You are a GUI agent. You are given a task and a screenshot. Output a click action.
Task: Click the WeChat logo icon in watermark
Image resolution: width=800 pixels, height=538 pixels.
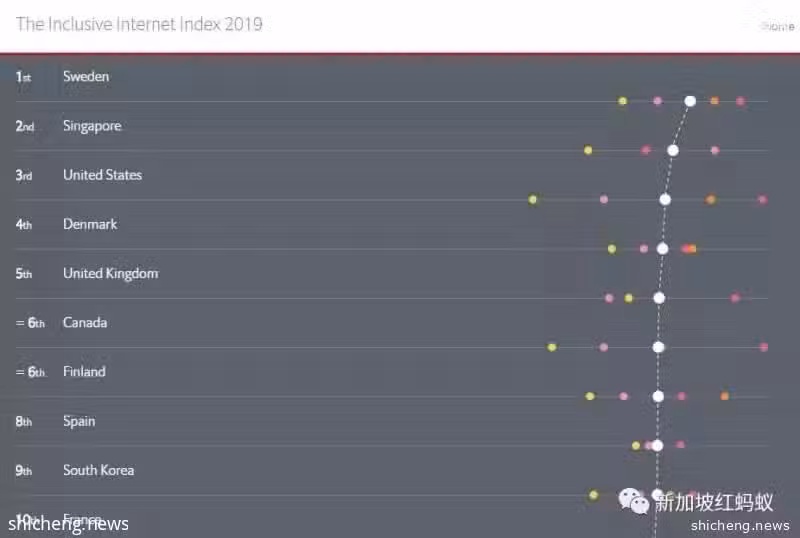[633, 501]
